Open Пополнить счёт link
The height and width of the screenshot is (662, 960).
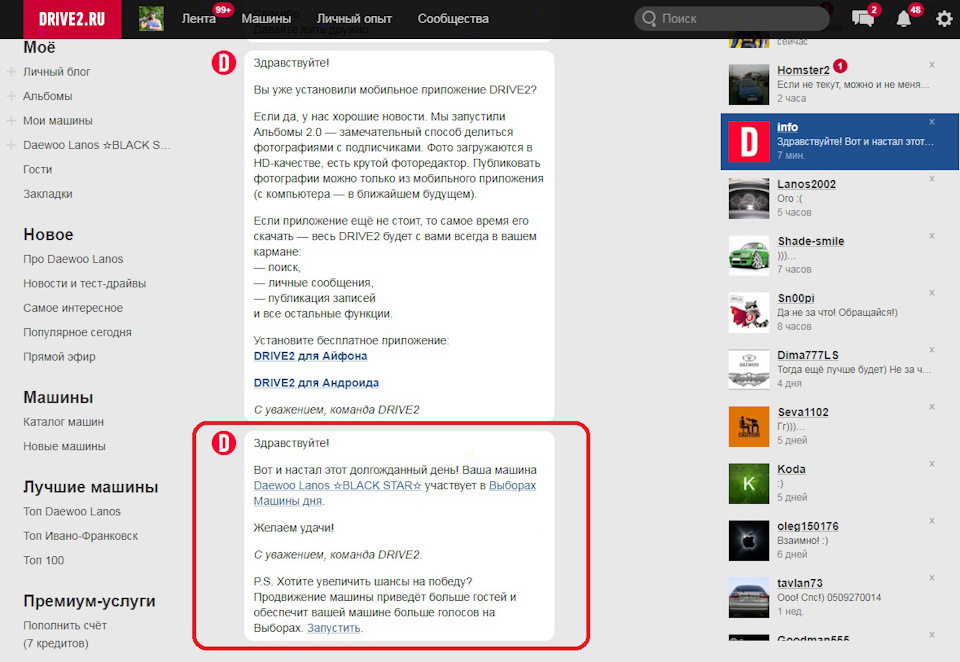(x=65, y=625)
